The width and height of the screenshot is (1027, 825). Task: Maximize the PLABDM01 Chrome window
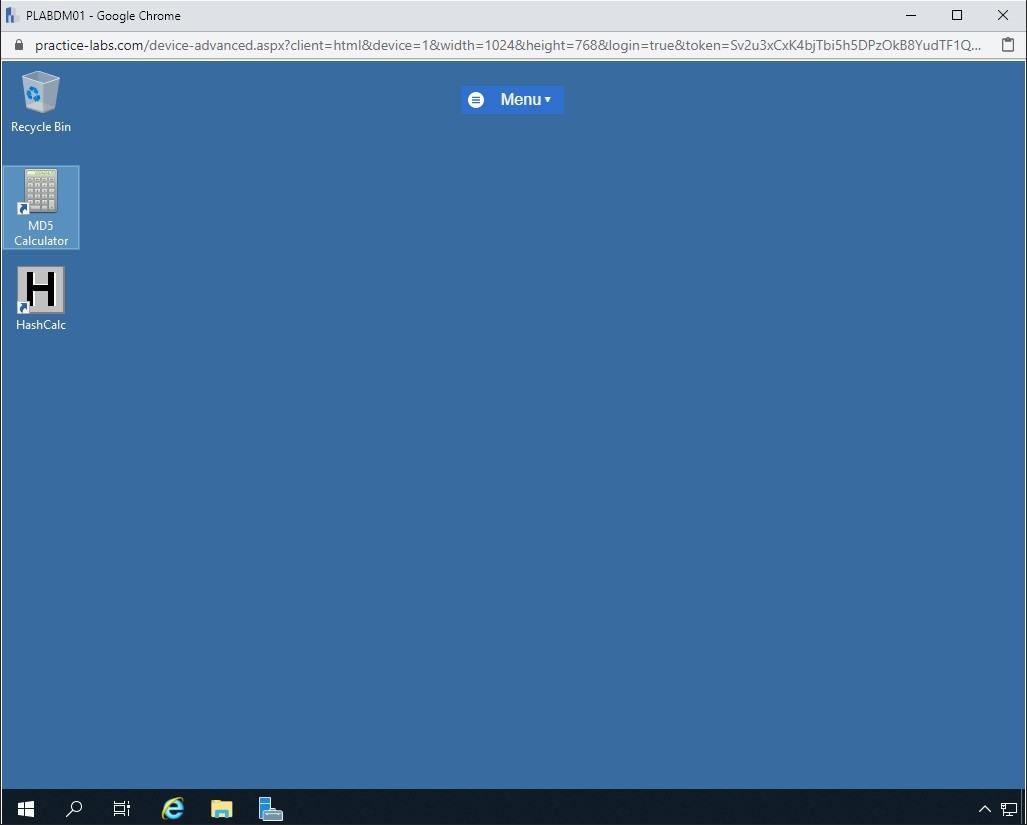click(957, 15)
